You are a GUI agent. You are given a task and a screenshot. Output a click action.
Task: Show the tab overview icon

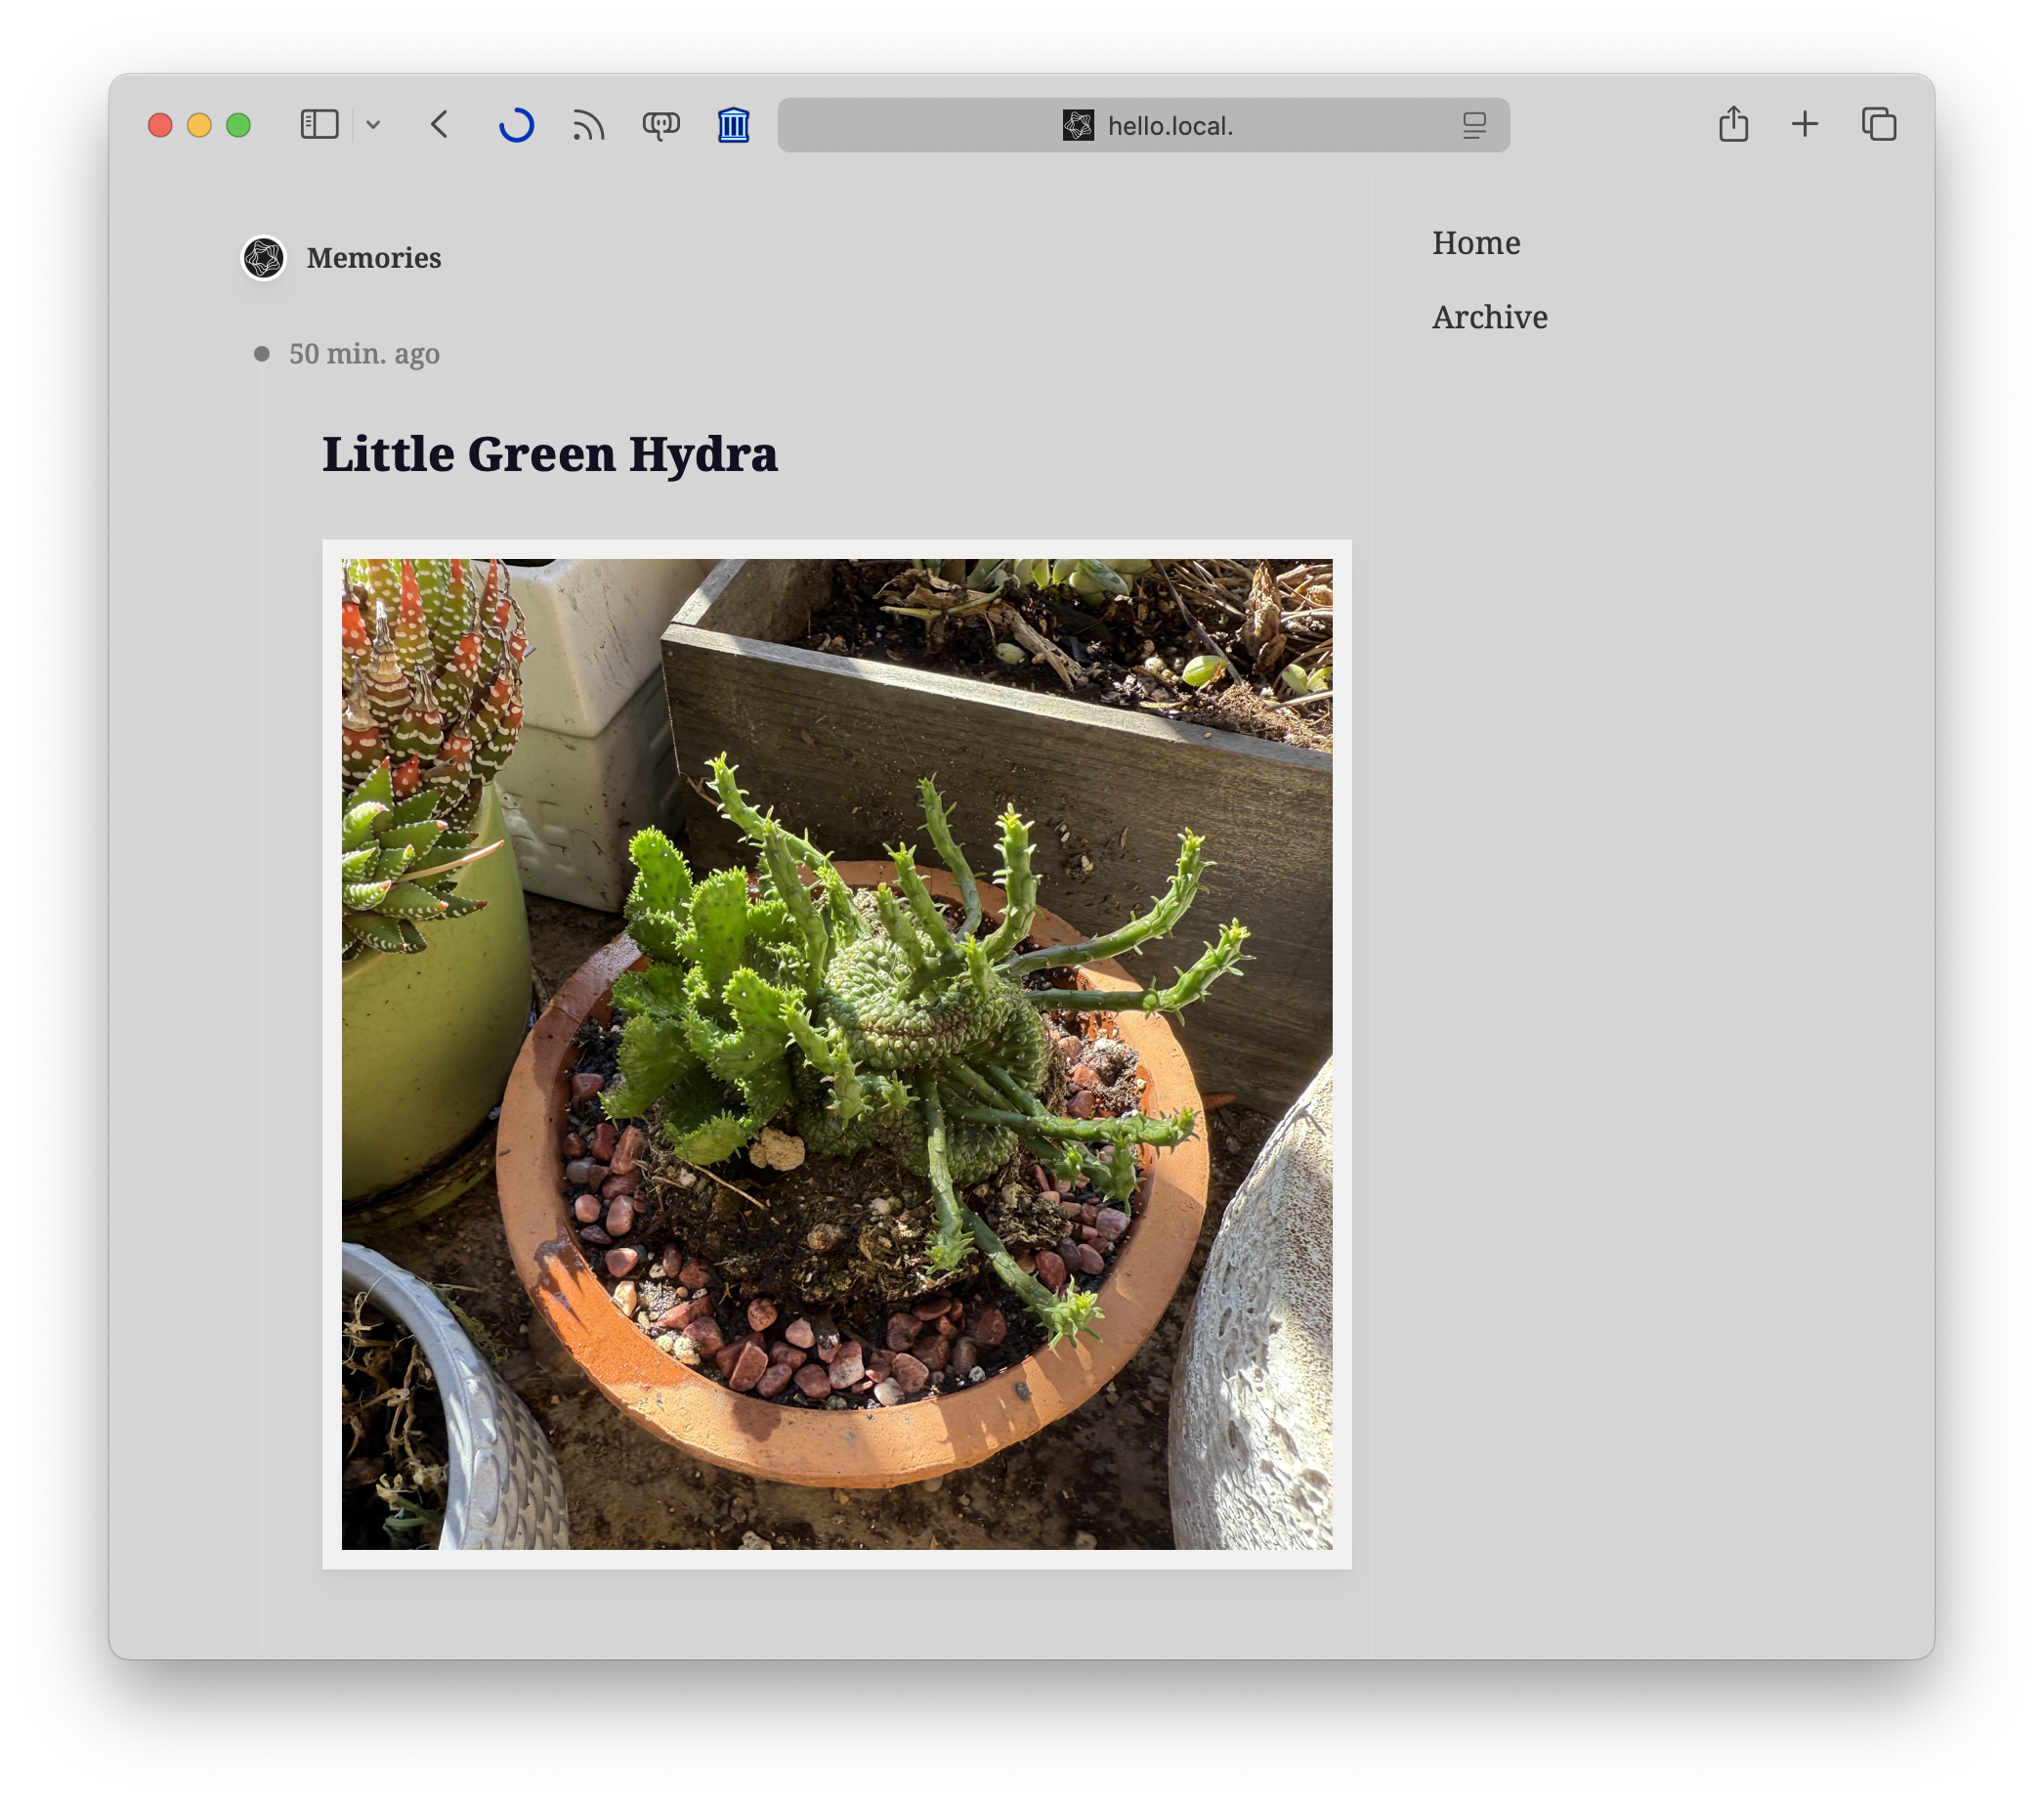1878,125
